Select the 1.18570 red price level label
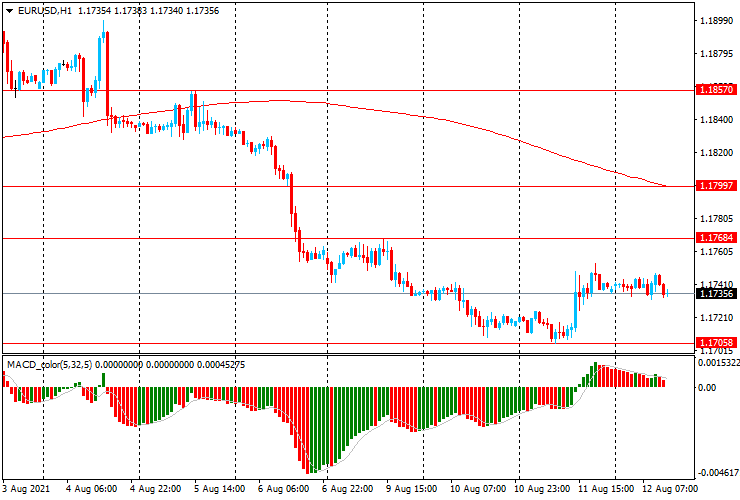This screenshot has height=500, width=740. pyautogui.click(x=716, y=89)
